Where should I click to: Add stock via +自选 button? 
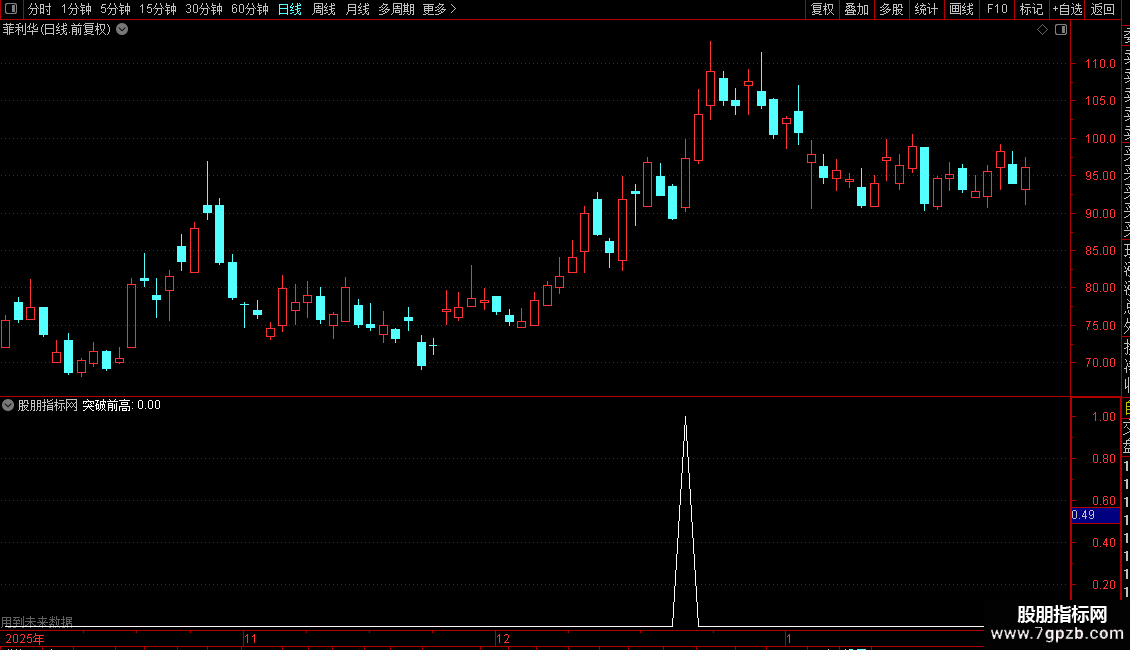tap(1067, 9)
